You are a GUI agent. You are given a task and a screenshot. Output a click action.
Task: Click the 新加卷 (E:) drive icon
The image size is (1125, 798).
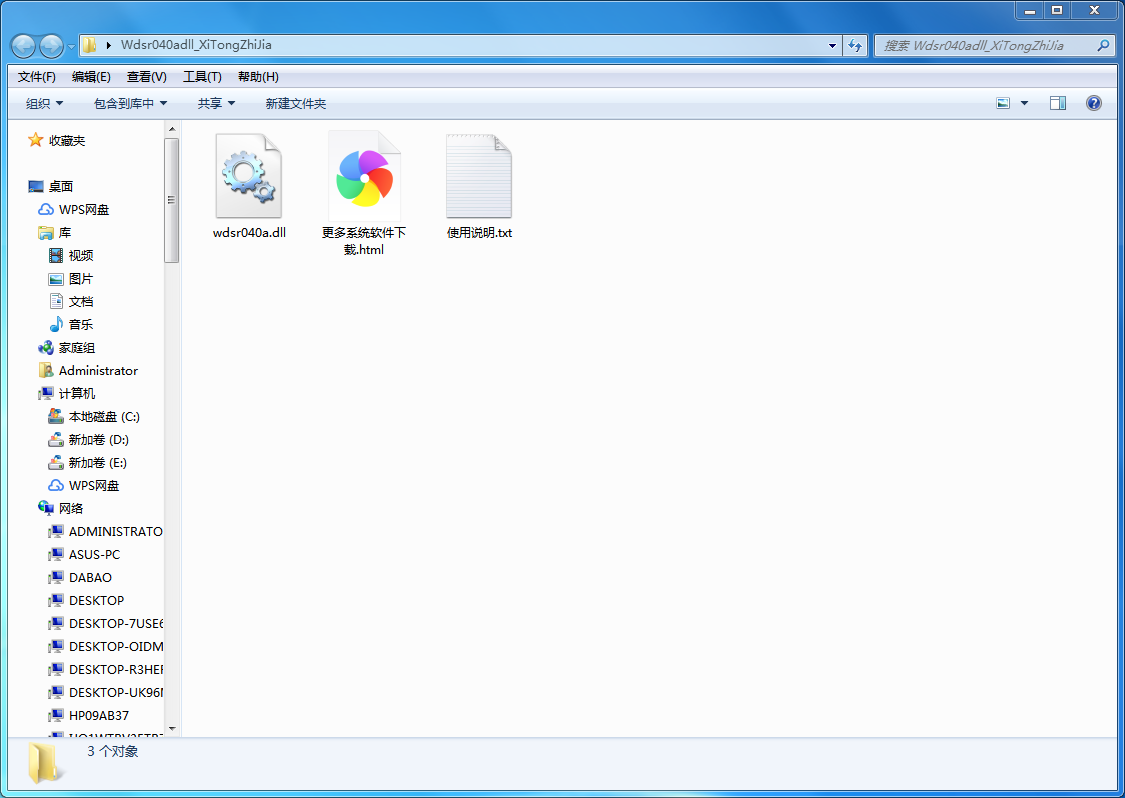point(56,462)
